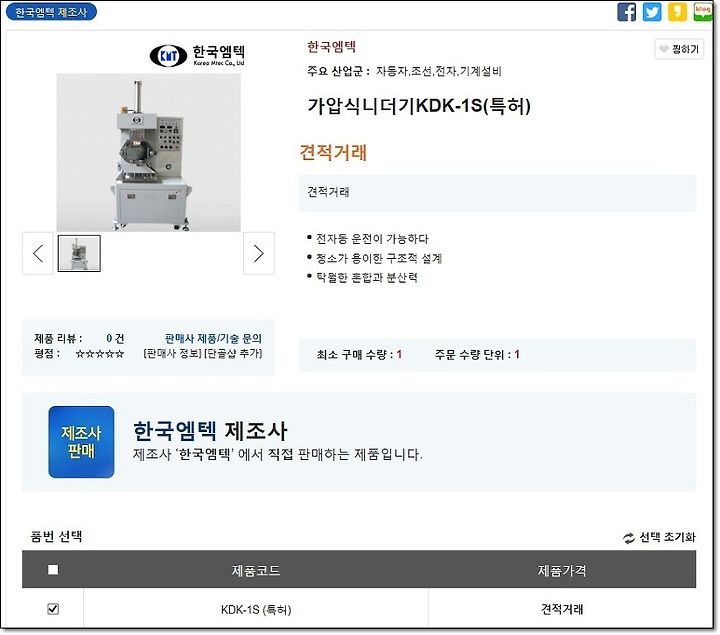720x635 pixels.
Task: Share via the Twitter bird icon
Action: [652, 12]
